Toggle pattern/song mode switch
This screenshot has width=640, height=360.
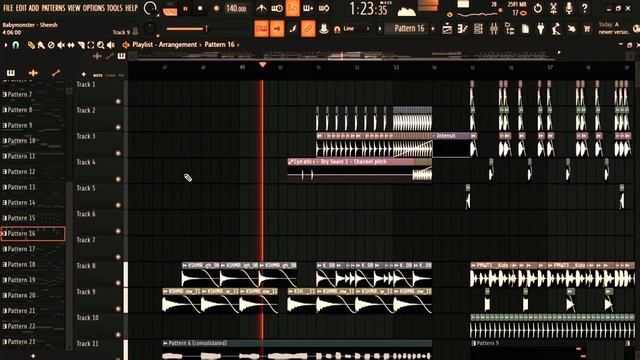coord(170,9)
